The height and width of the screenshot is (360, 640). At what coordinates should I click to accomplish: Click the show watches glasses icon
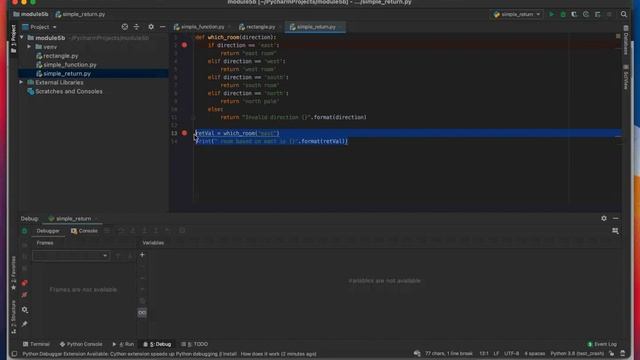point(142,313)
